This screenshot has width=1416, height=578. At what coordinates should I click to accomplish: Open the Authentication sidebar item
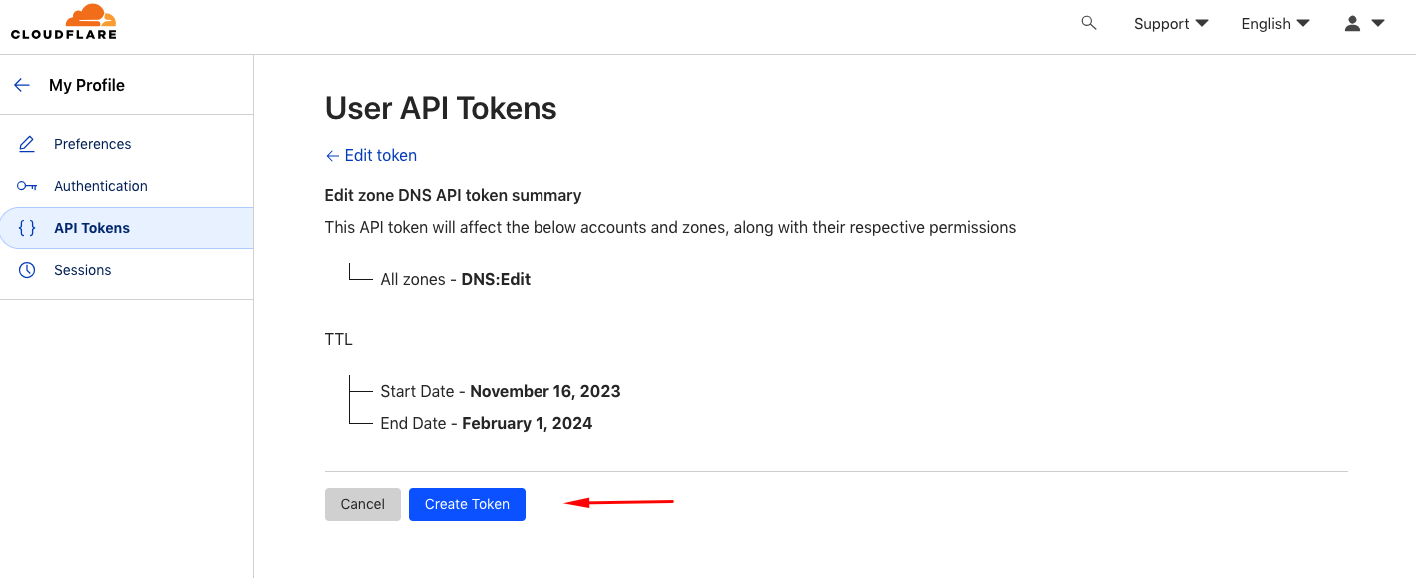(101, 186)
